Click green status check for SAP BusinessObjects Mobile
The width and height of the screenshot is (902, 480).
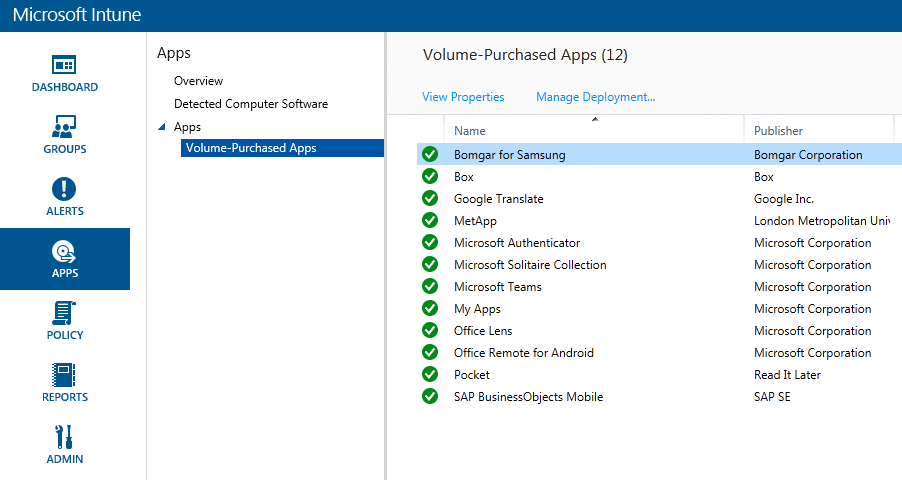(430, 396)
